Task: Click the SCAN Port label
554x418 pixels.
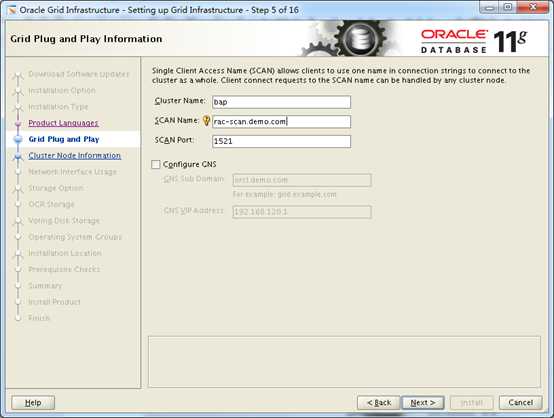Action: coord(174,140)
